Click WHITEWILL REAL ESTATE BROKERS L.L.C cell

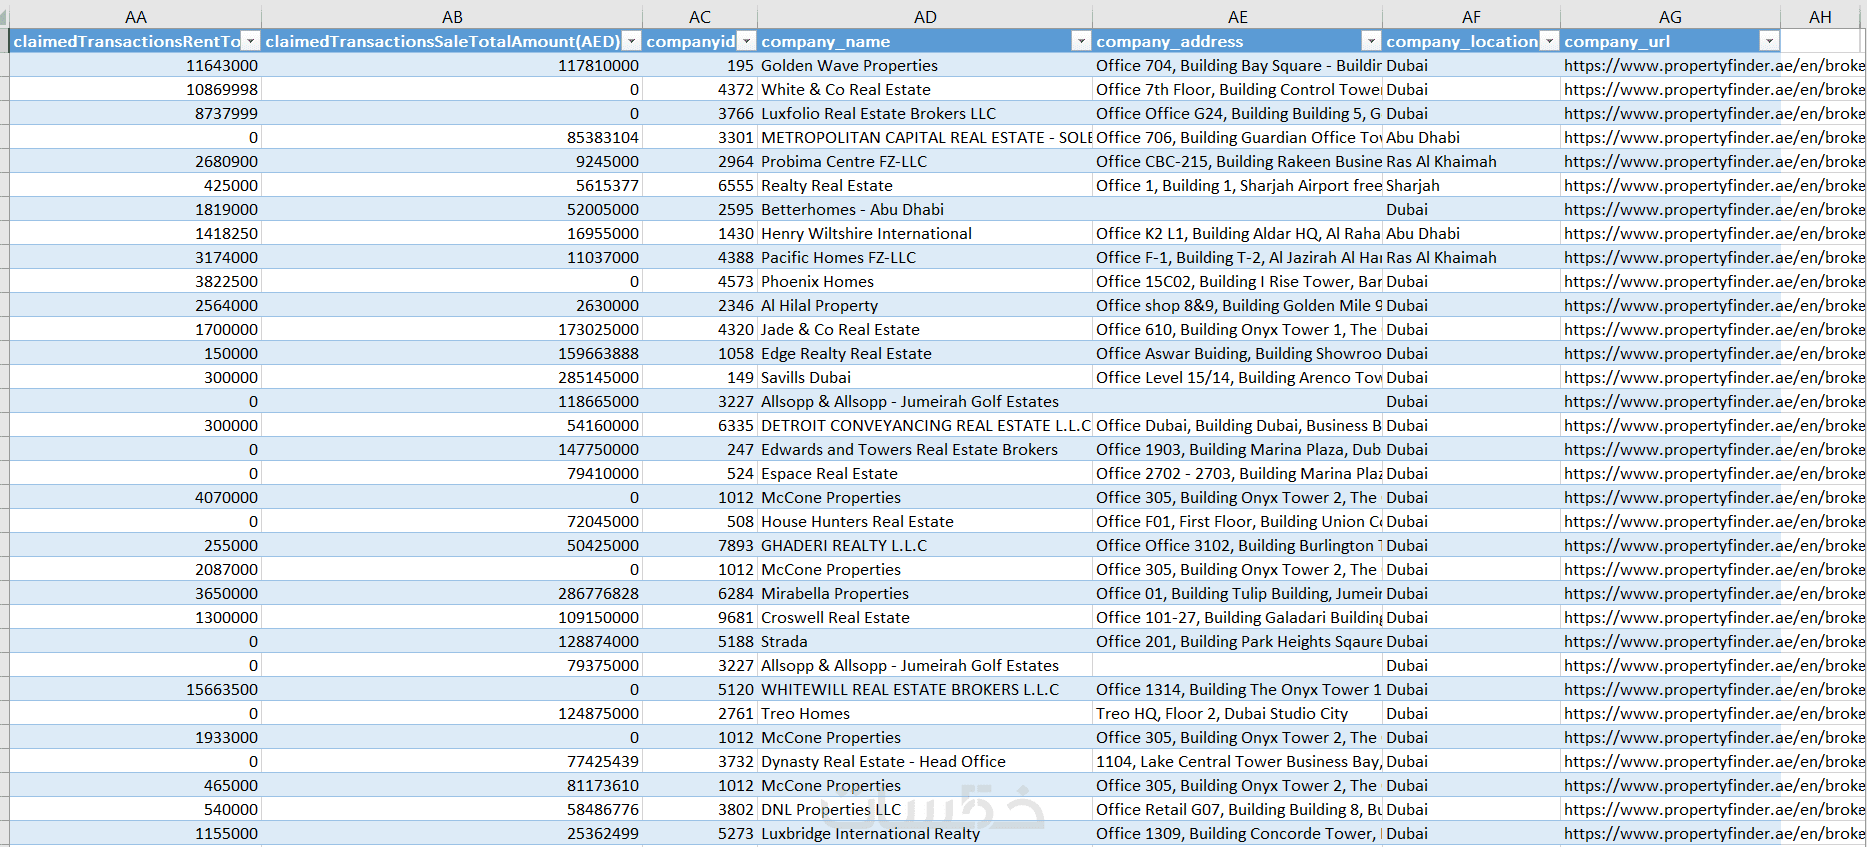click(925, 689)
